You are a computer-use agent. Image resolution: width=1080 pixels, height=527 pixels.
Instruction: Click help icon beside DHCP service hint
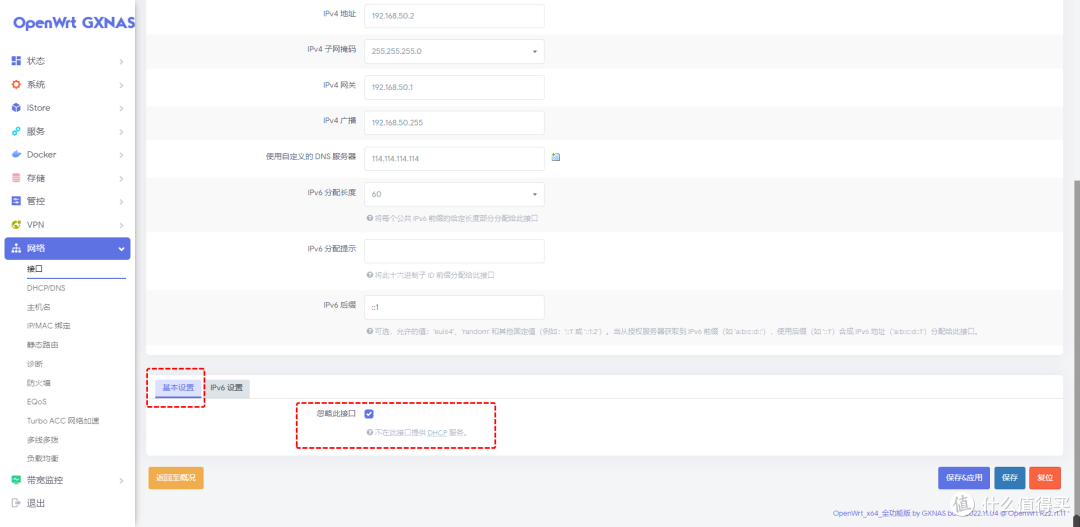point(369,433)
